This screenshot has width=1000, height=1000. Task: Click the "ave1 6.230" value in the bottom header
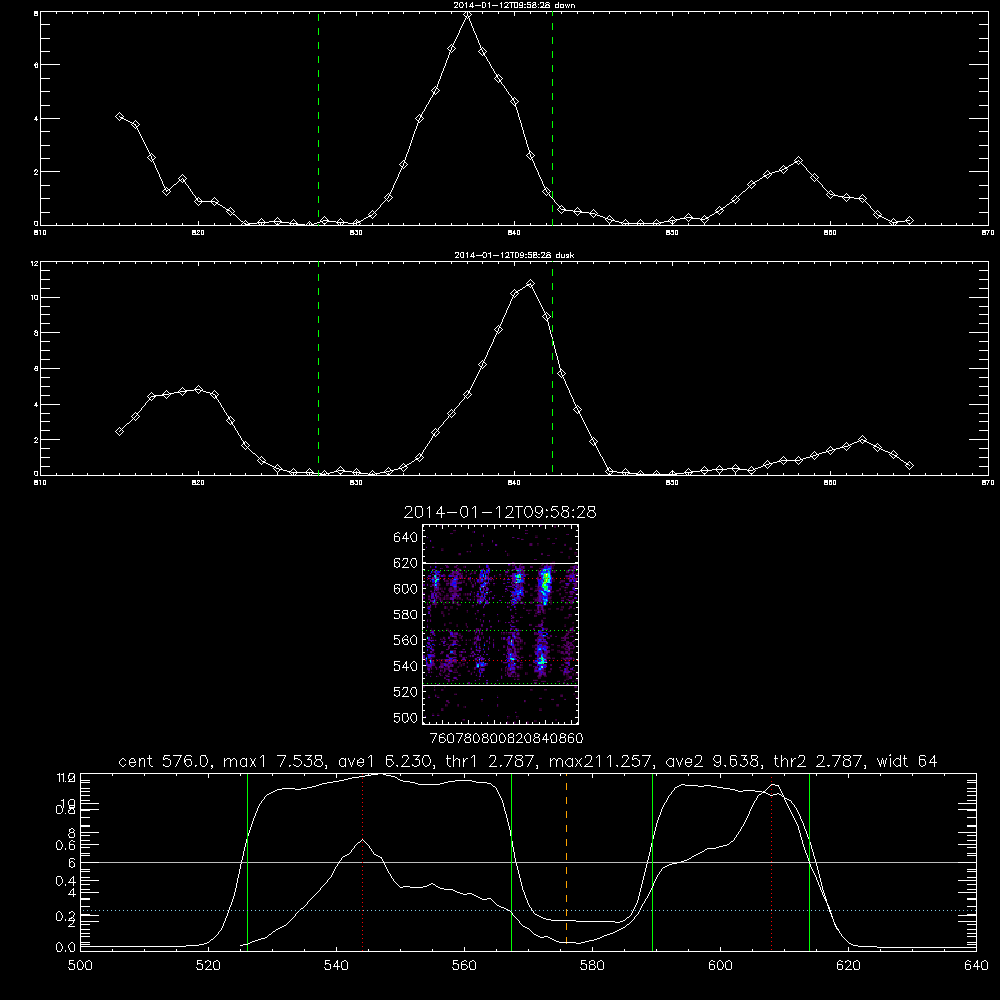tap(383, 761)
